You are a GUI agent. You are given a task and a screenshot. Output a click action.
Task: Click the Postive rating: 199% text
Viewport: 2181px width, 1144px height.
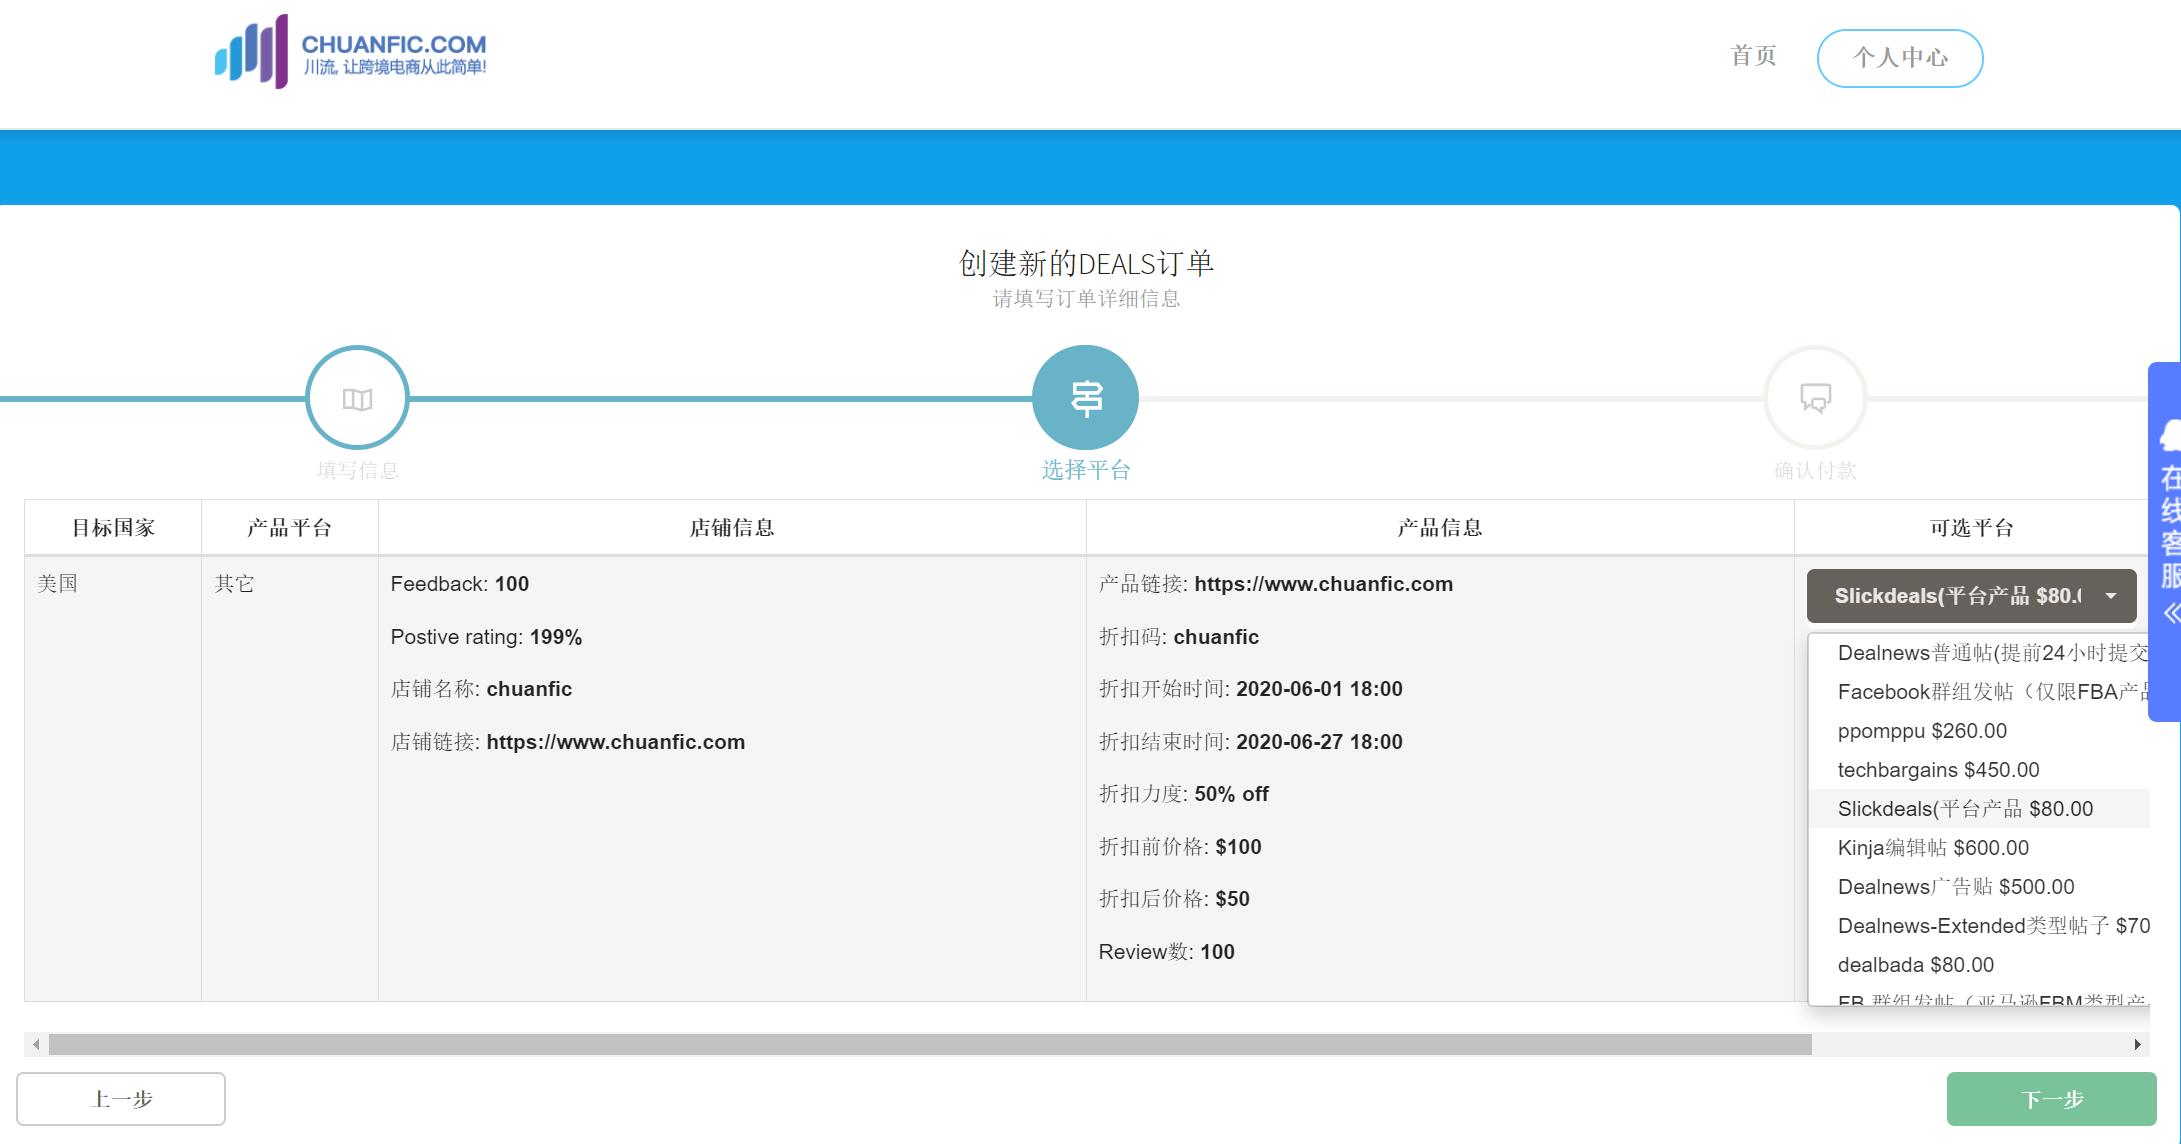coord(486,637)
